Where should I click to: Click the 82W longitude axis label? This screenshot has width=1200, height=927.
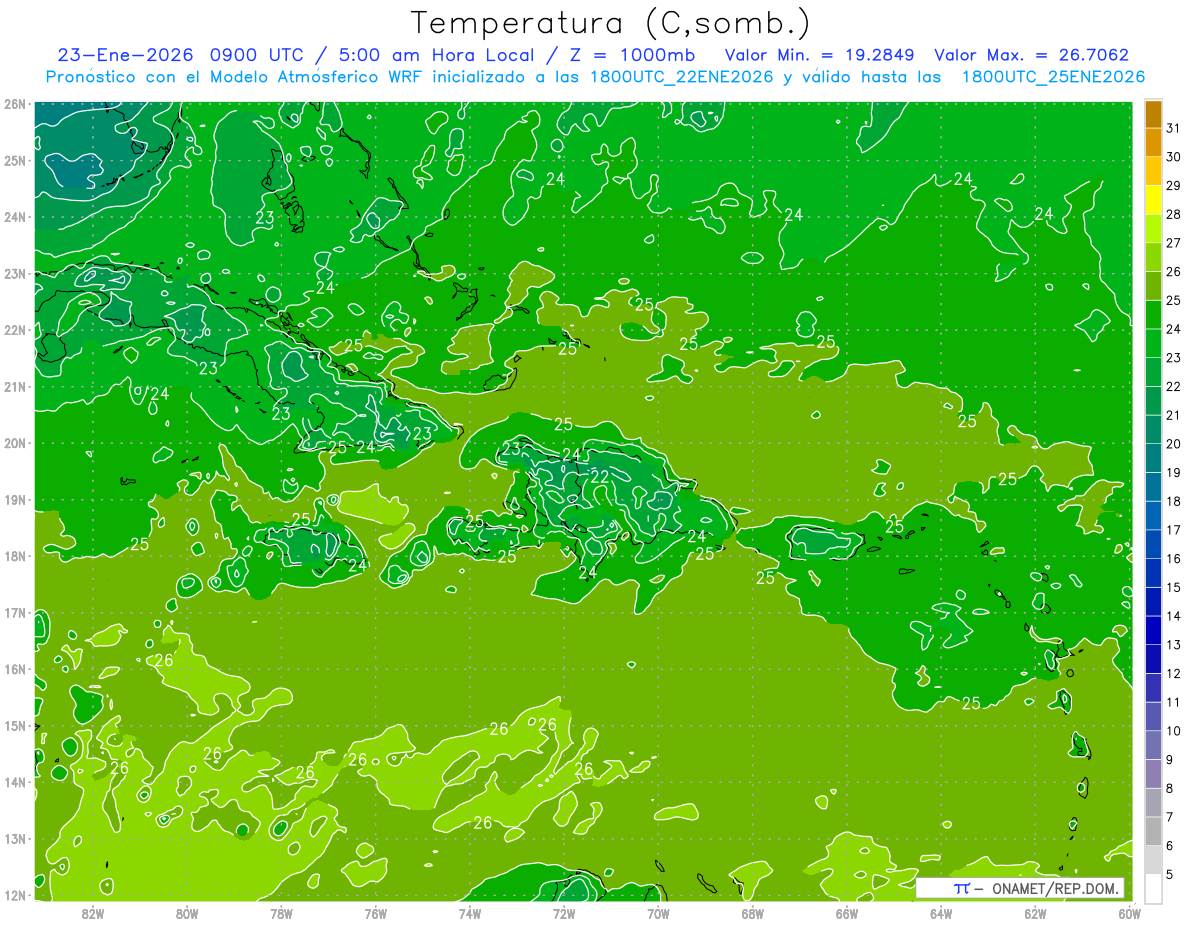(x=93, y=914)
